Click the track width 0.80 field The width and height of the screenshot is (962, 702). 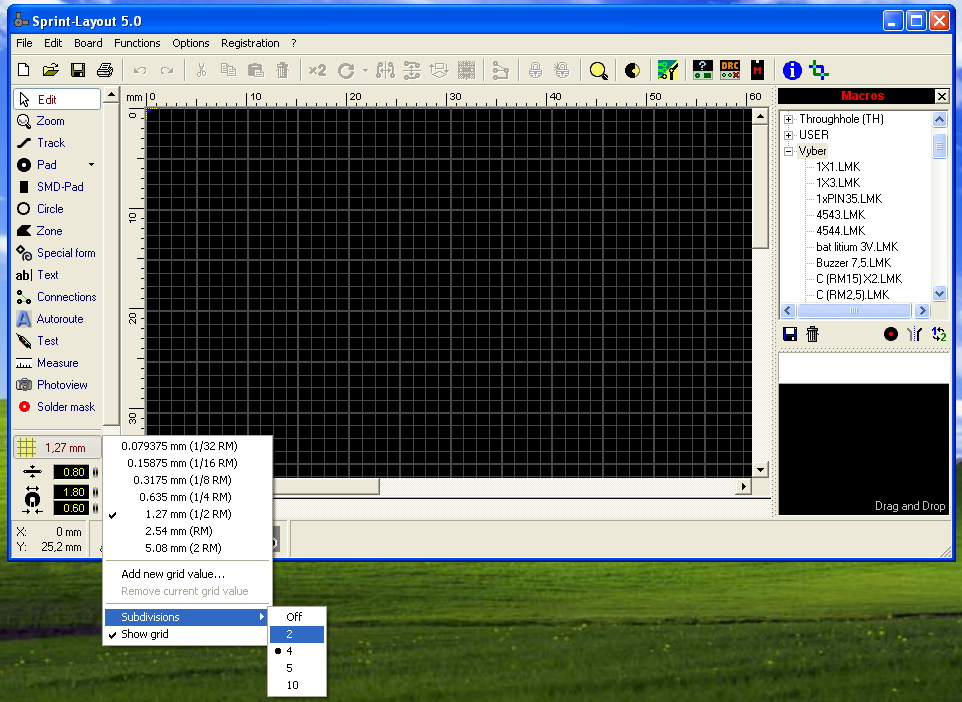72,472
